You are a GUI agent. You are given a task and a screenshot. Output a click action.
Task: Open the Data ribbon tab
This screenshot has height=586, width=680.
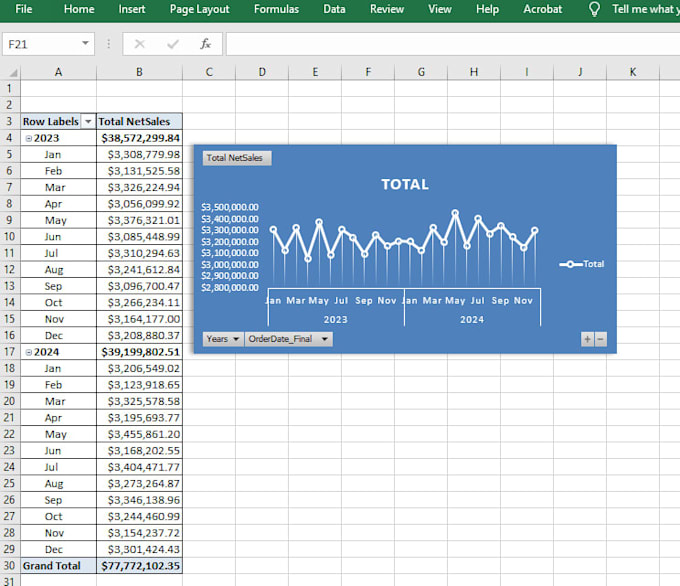(334, 9)
